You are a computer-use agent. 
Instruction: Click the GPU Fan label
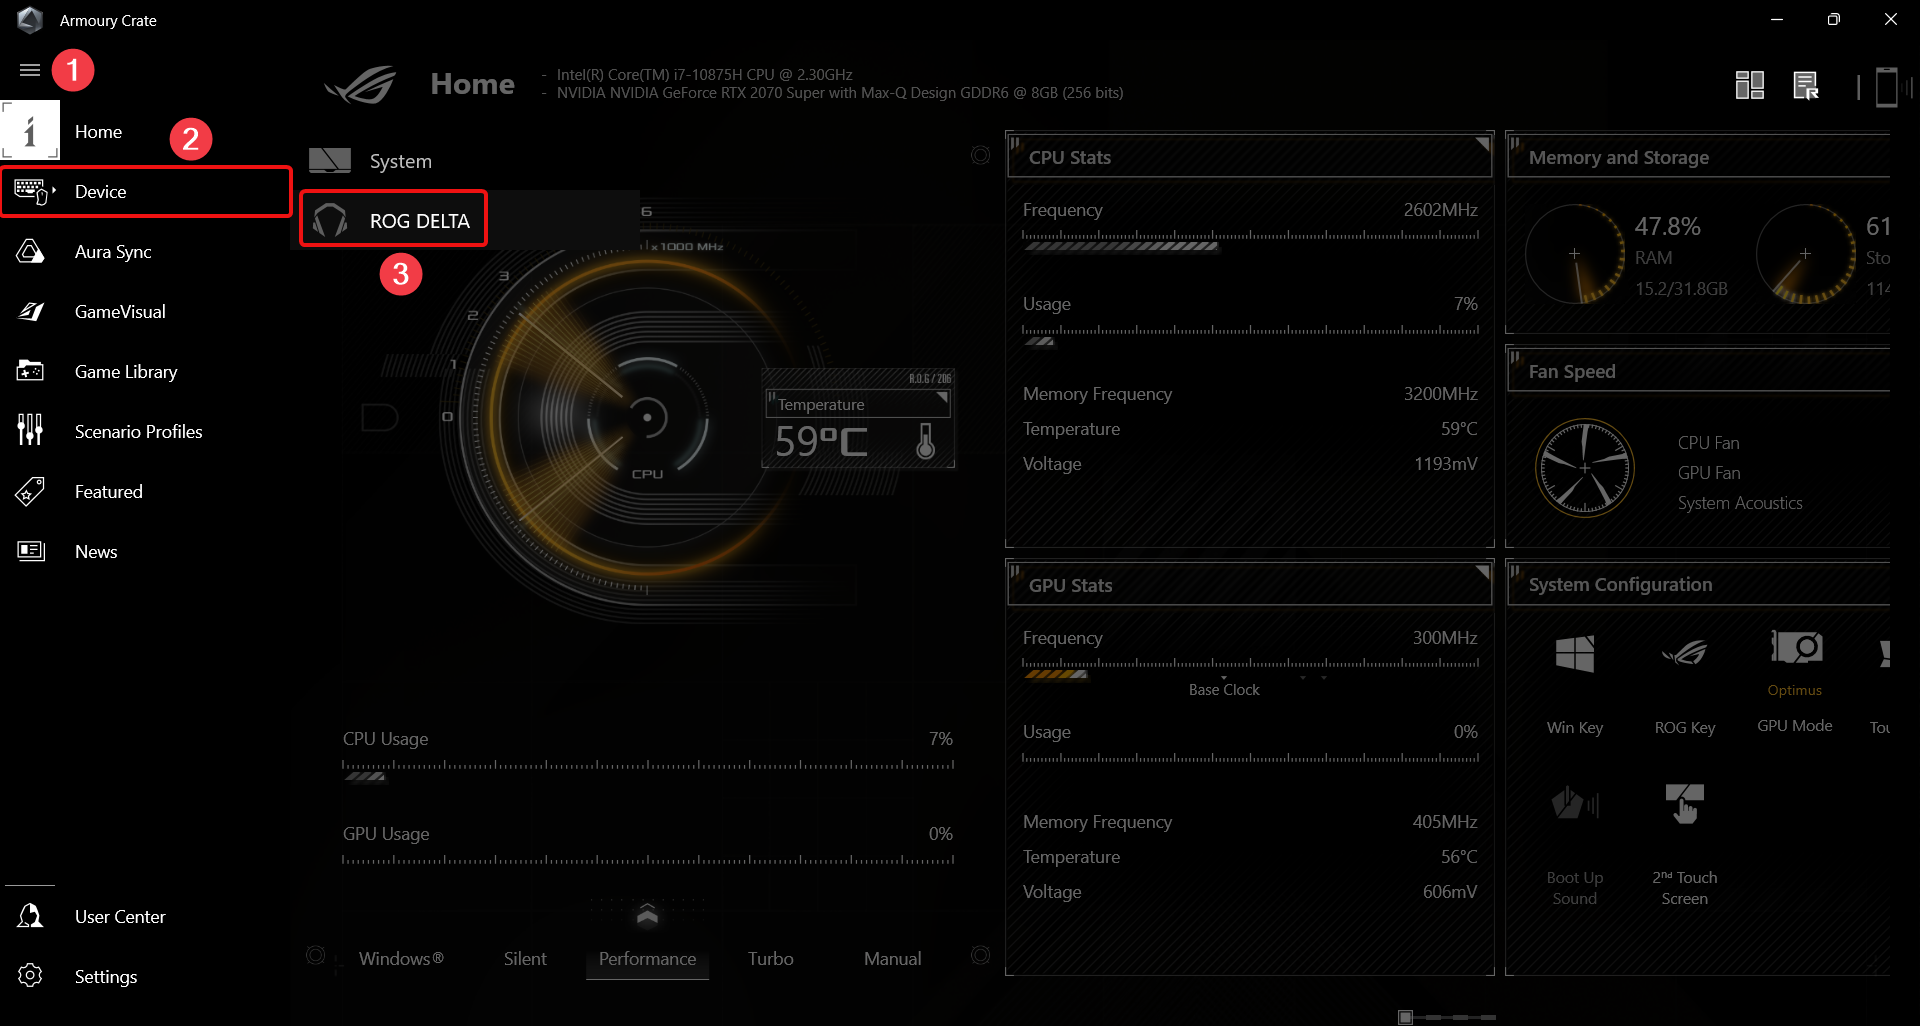(1708, 473)
